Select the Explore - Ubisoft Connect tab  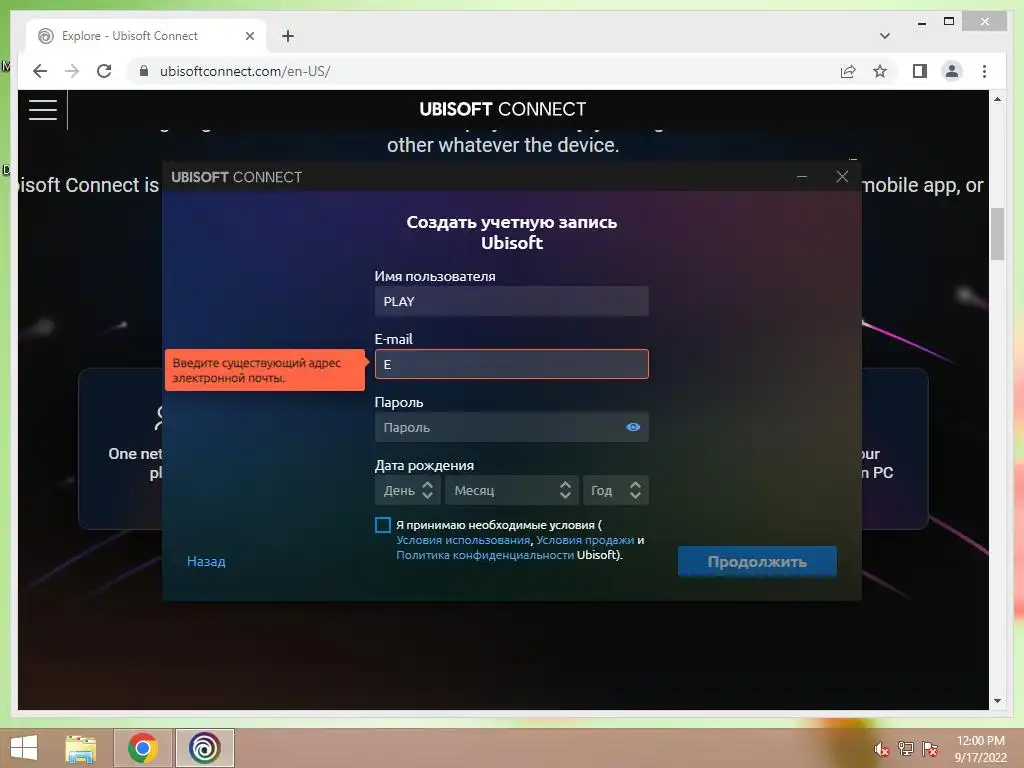(145, 36)
